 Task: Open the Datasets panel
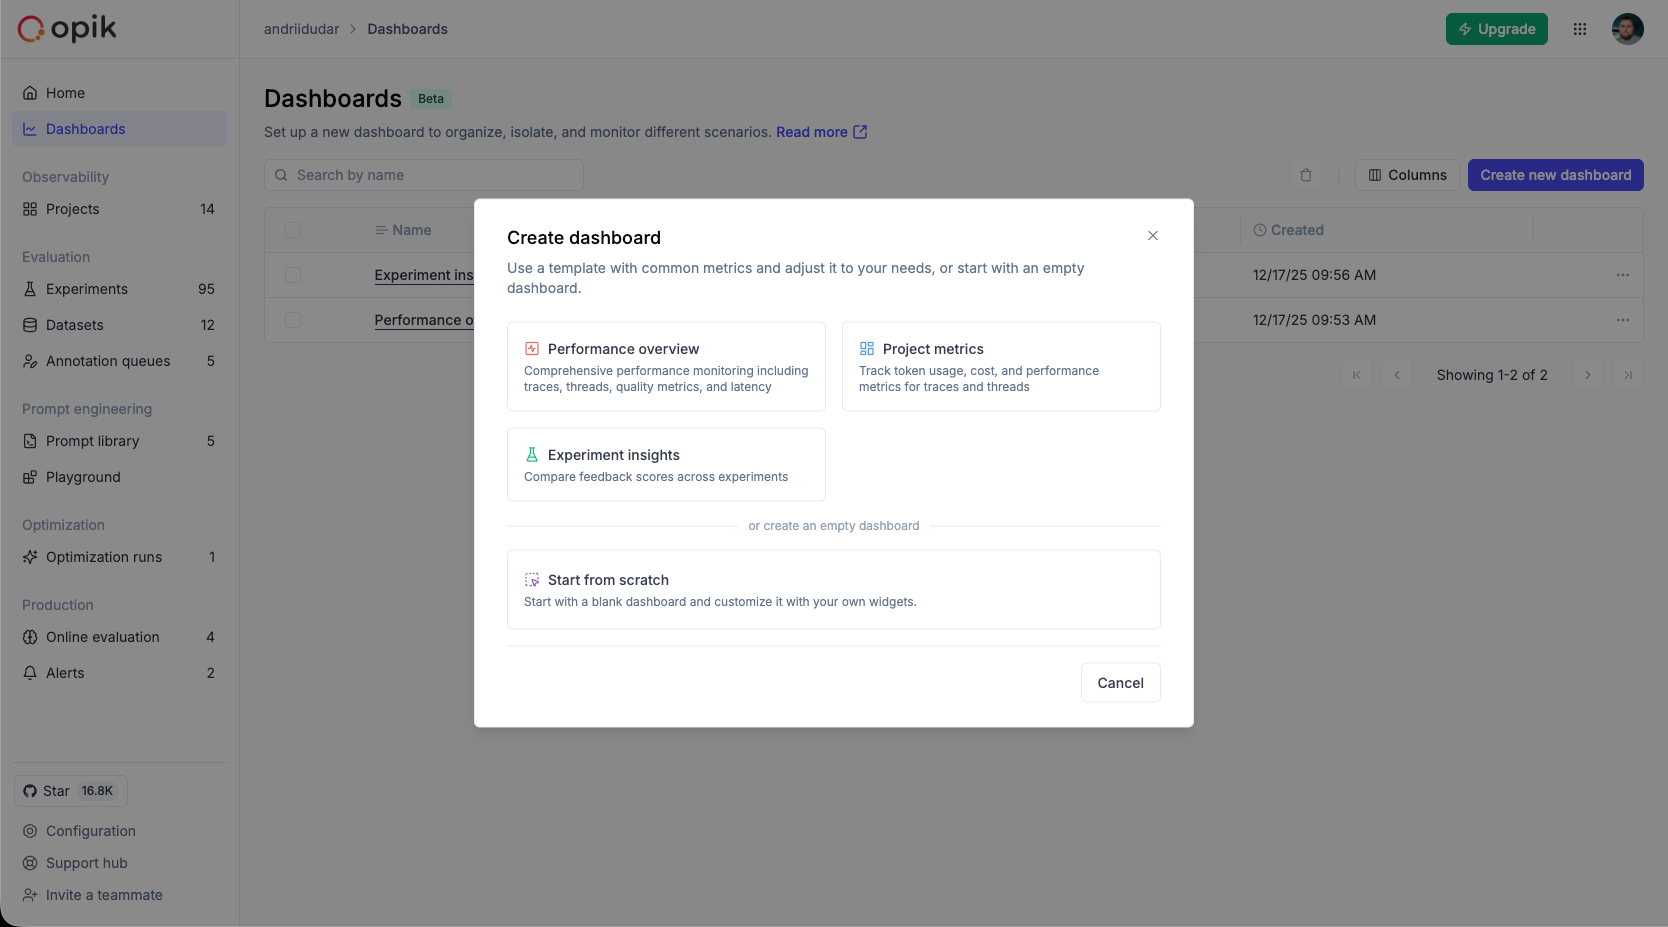point(74,325)
